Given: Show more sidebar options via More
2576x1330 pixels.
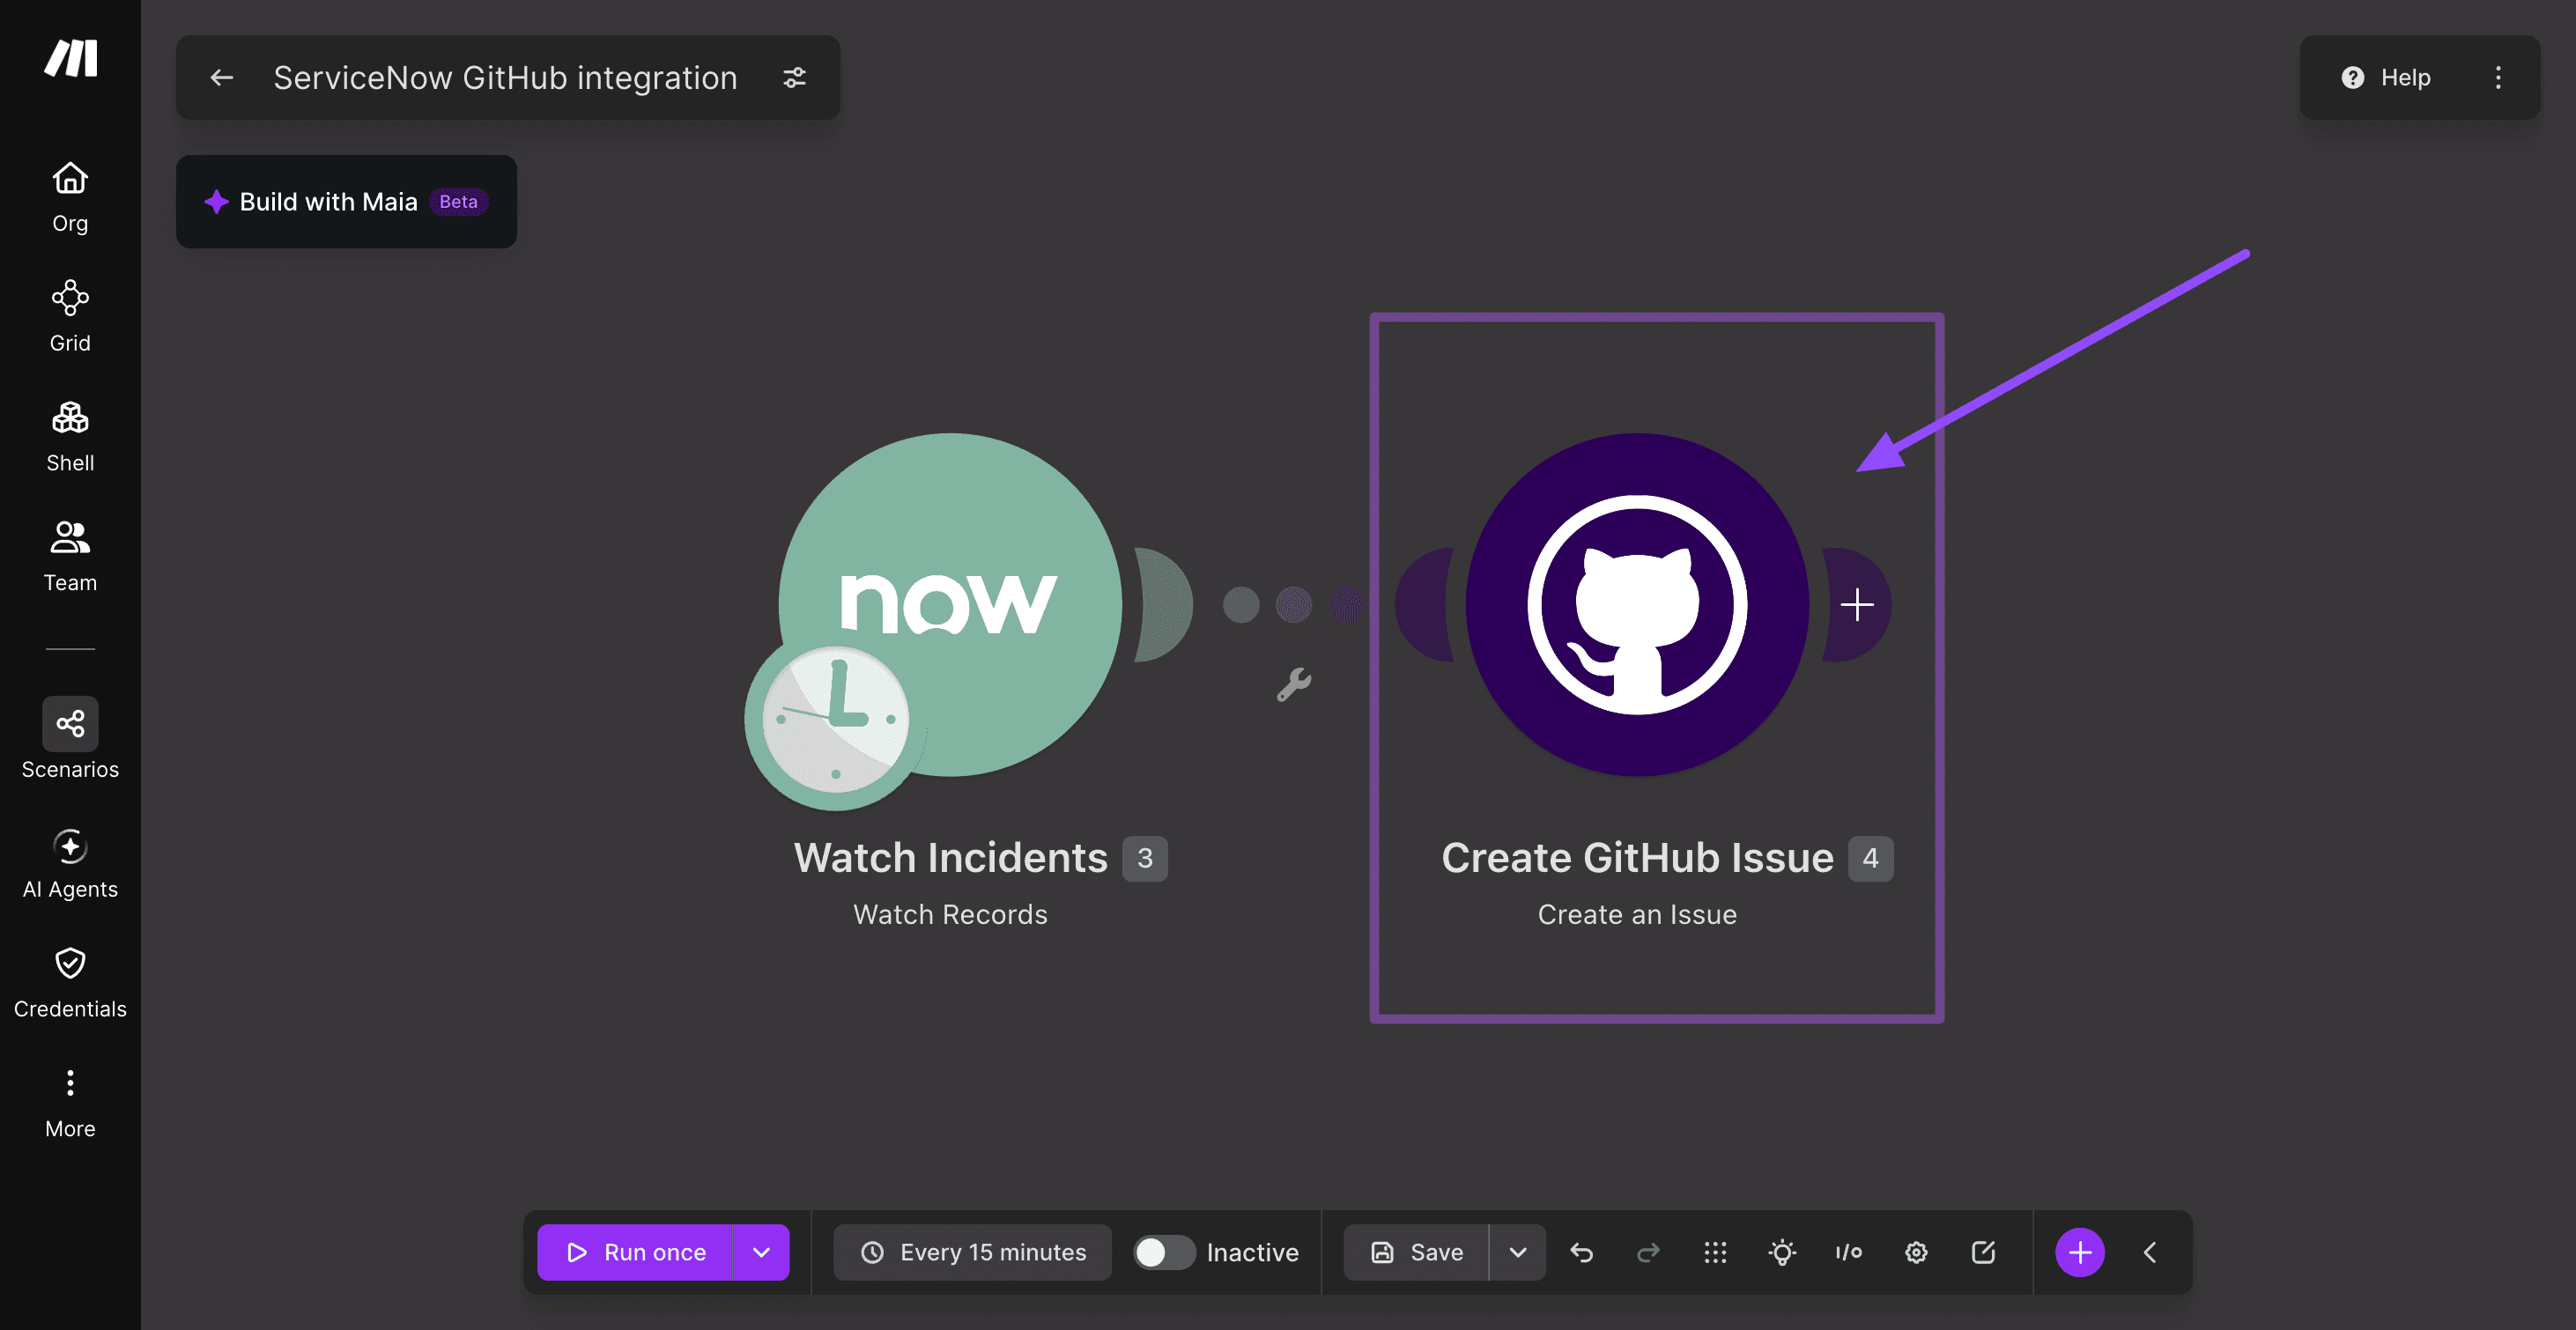Looking at the screenshot, I should 70,1103.
